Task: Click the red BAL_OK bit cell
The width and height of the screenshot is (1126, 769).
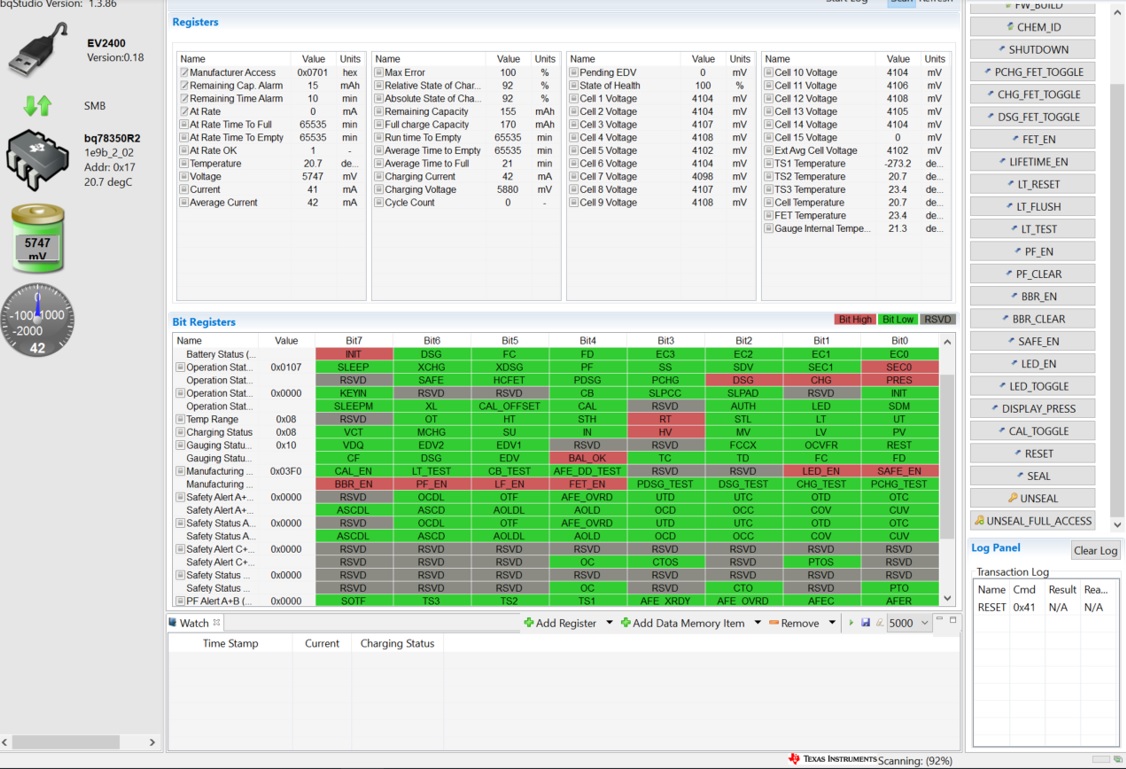Action: pos(587,458)
